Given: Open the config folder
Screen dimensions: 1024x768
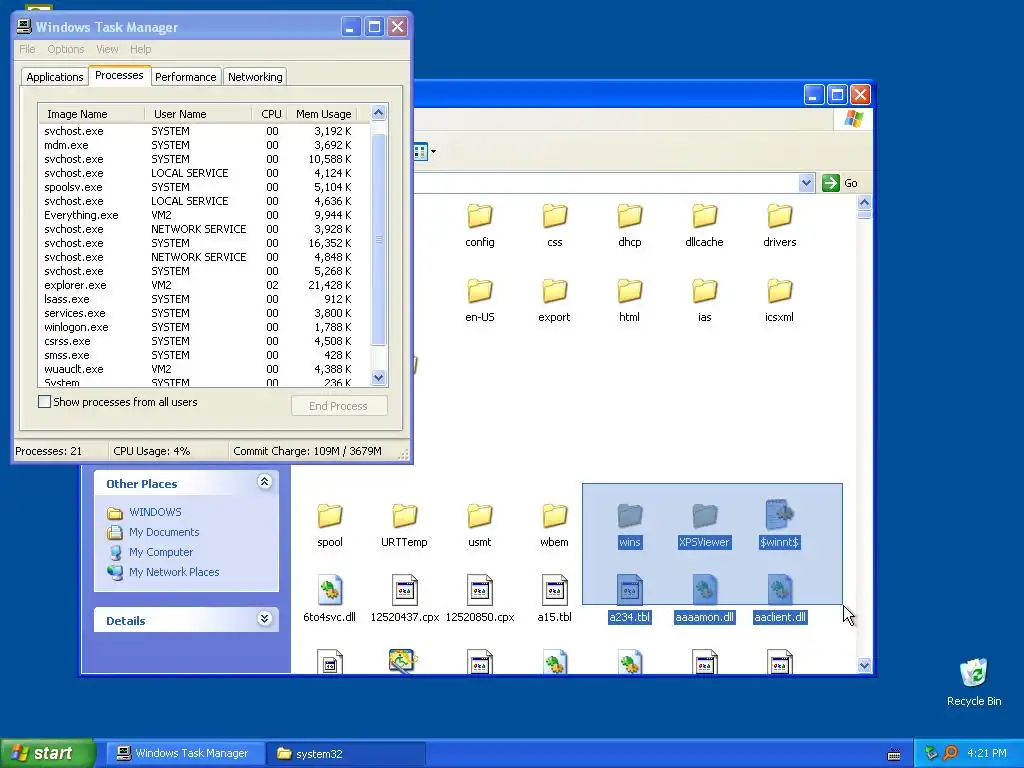Looking at the screenshot, I should pos(479,225).
